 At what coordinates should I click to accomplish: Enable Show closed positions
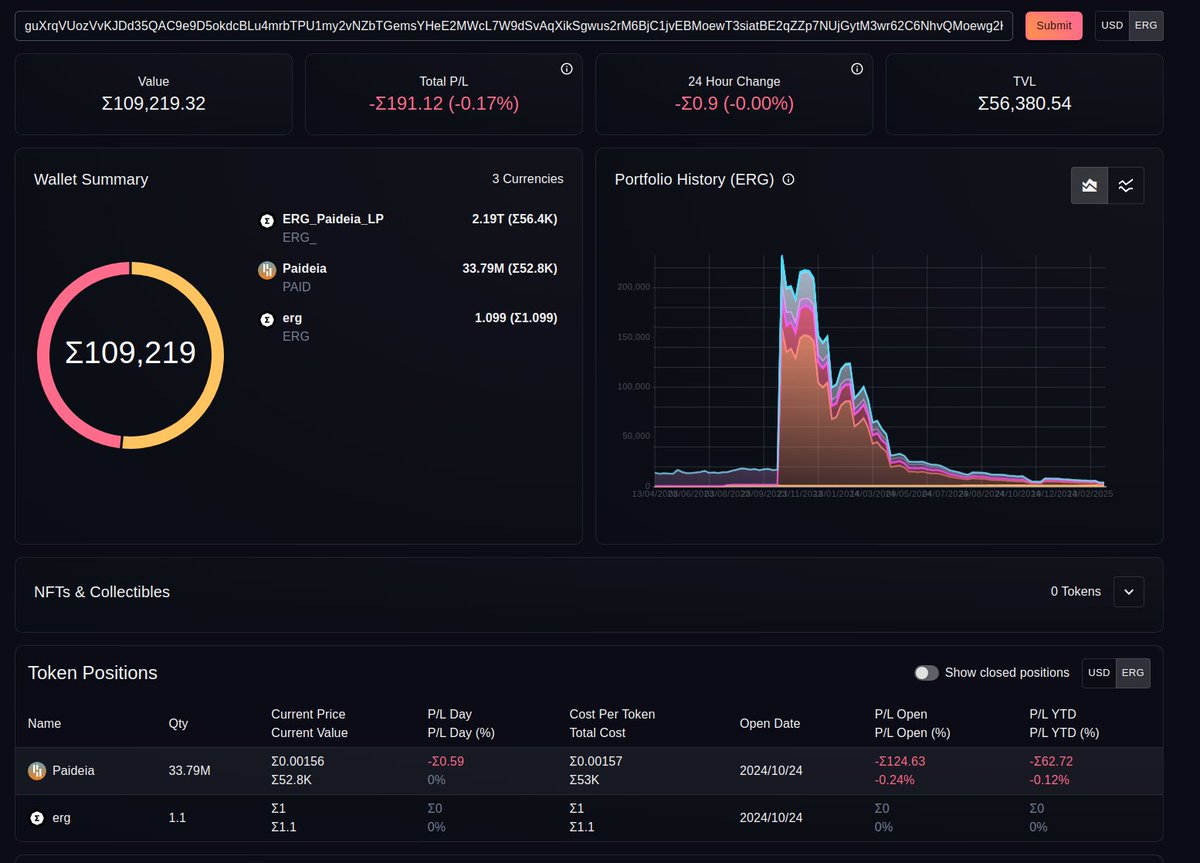click(926, 673)
